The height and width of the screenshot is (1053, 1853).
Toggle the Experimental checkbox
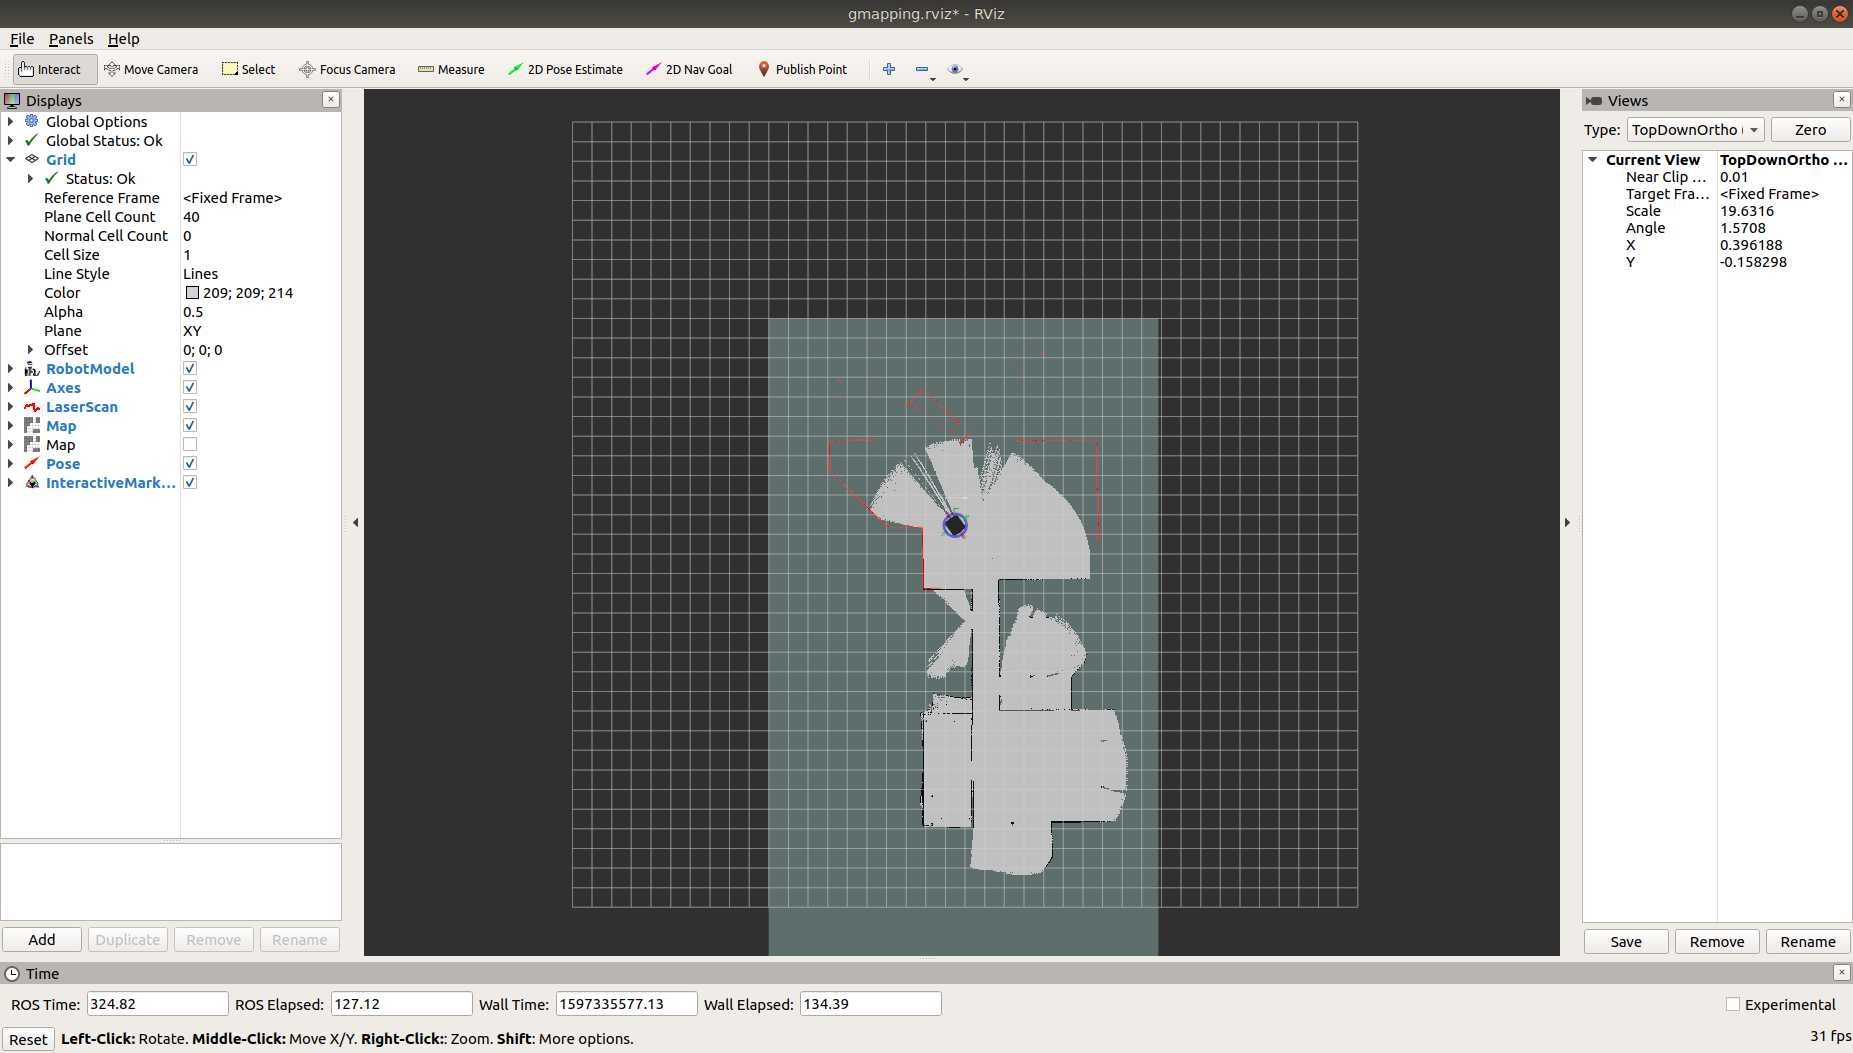coord(1733,1005)
